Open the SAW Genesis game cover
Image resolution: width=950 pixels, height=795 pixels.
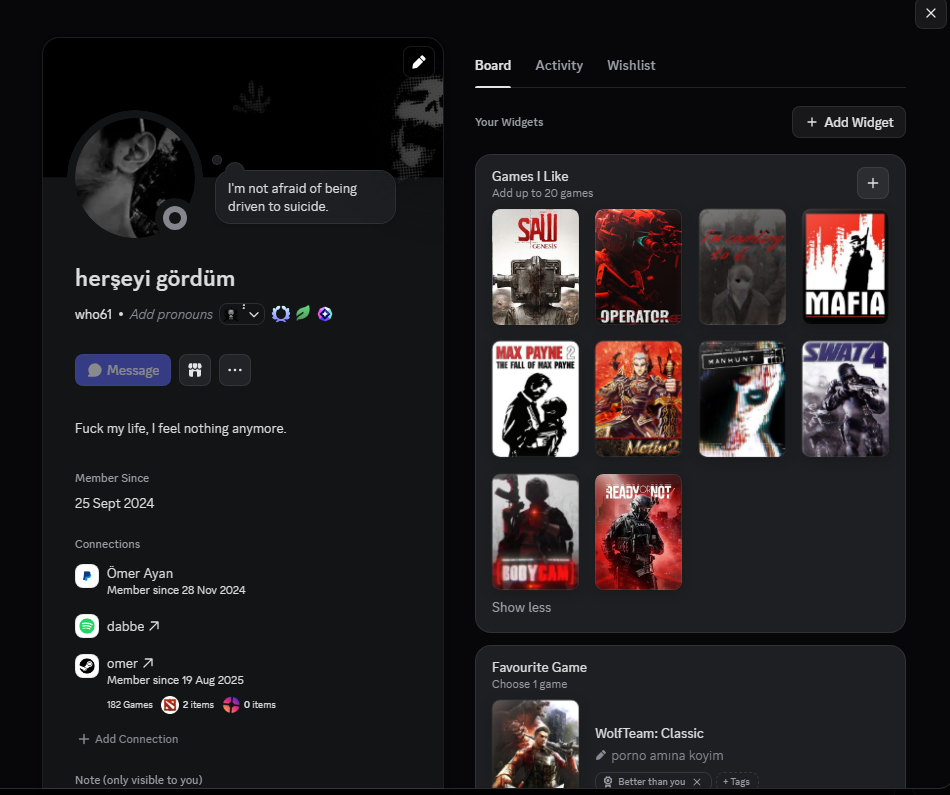click(535, 267)
